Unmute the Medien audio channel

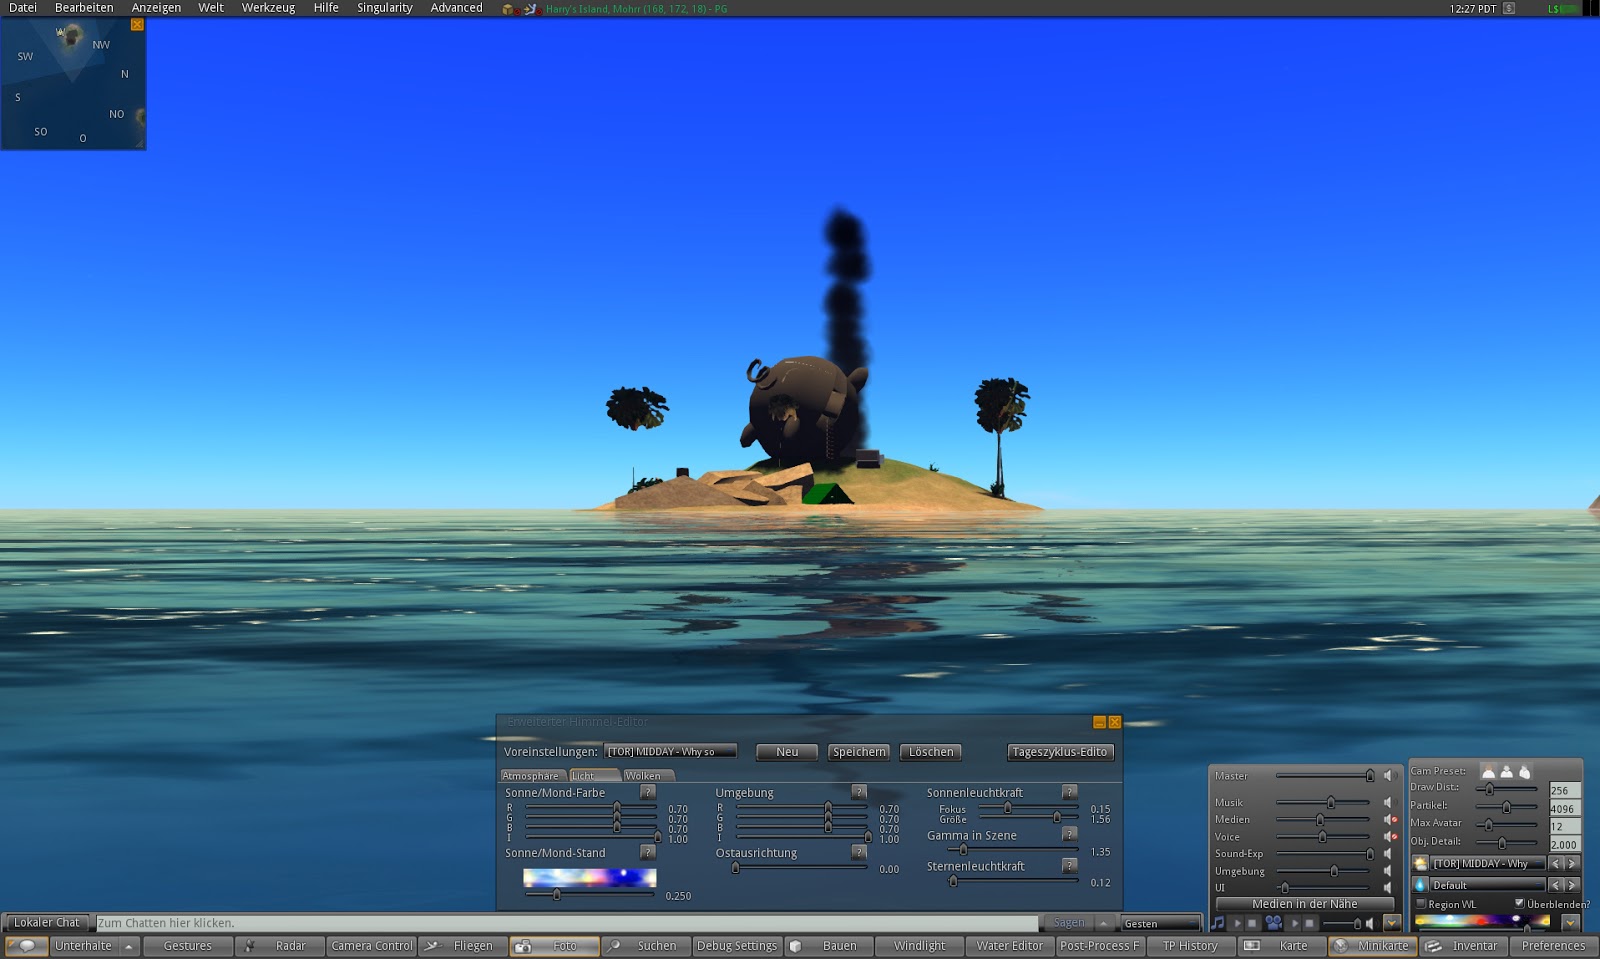coord(1390,820)
